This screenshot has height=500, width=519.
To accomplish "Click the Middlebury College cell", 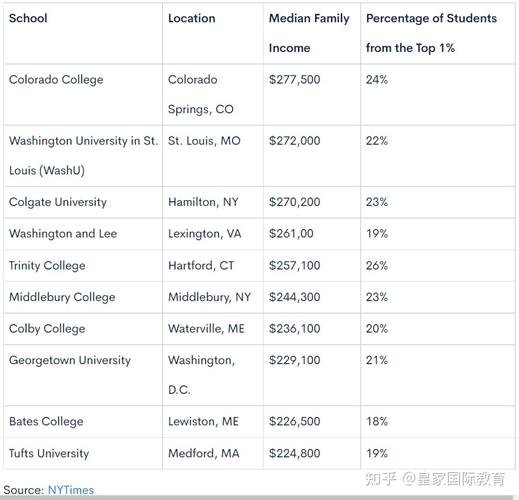I will coord(62,297).
